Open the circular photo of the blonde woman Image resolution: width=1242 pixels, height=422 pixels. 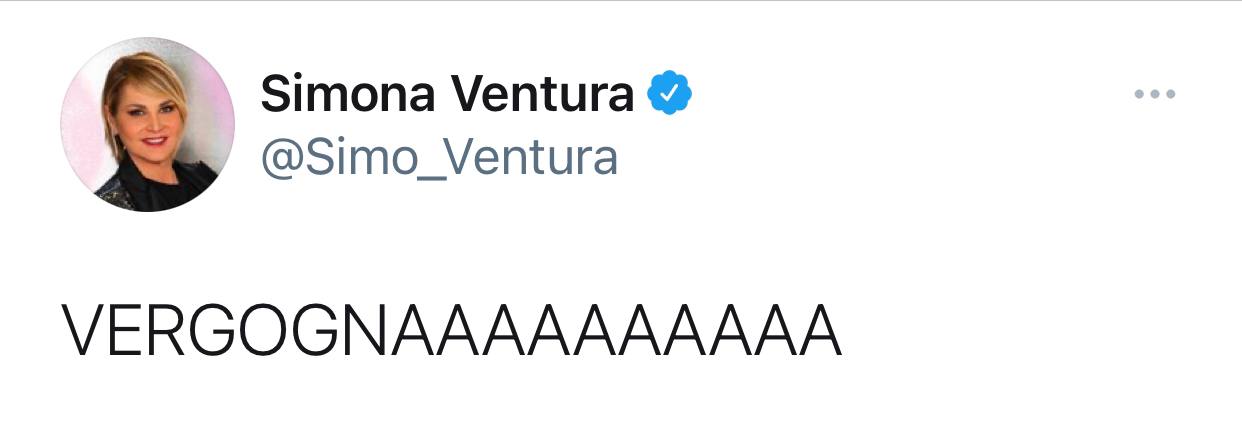coord(148,125)
